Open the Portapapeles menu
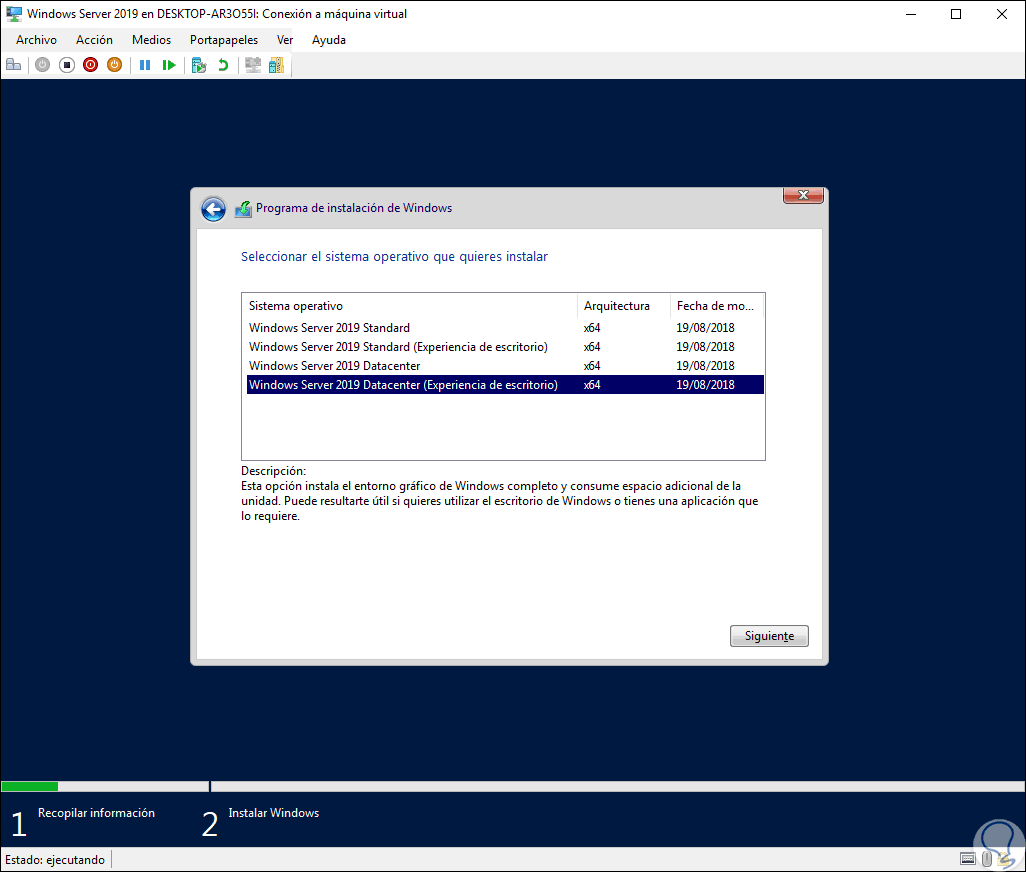 224,40
